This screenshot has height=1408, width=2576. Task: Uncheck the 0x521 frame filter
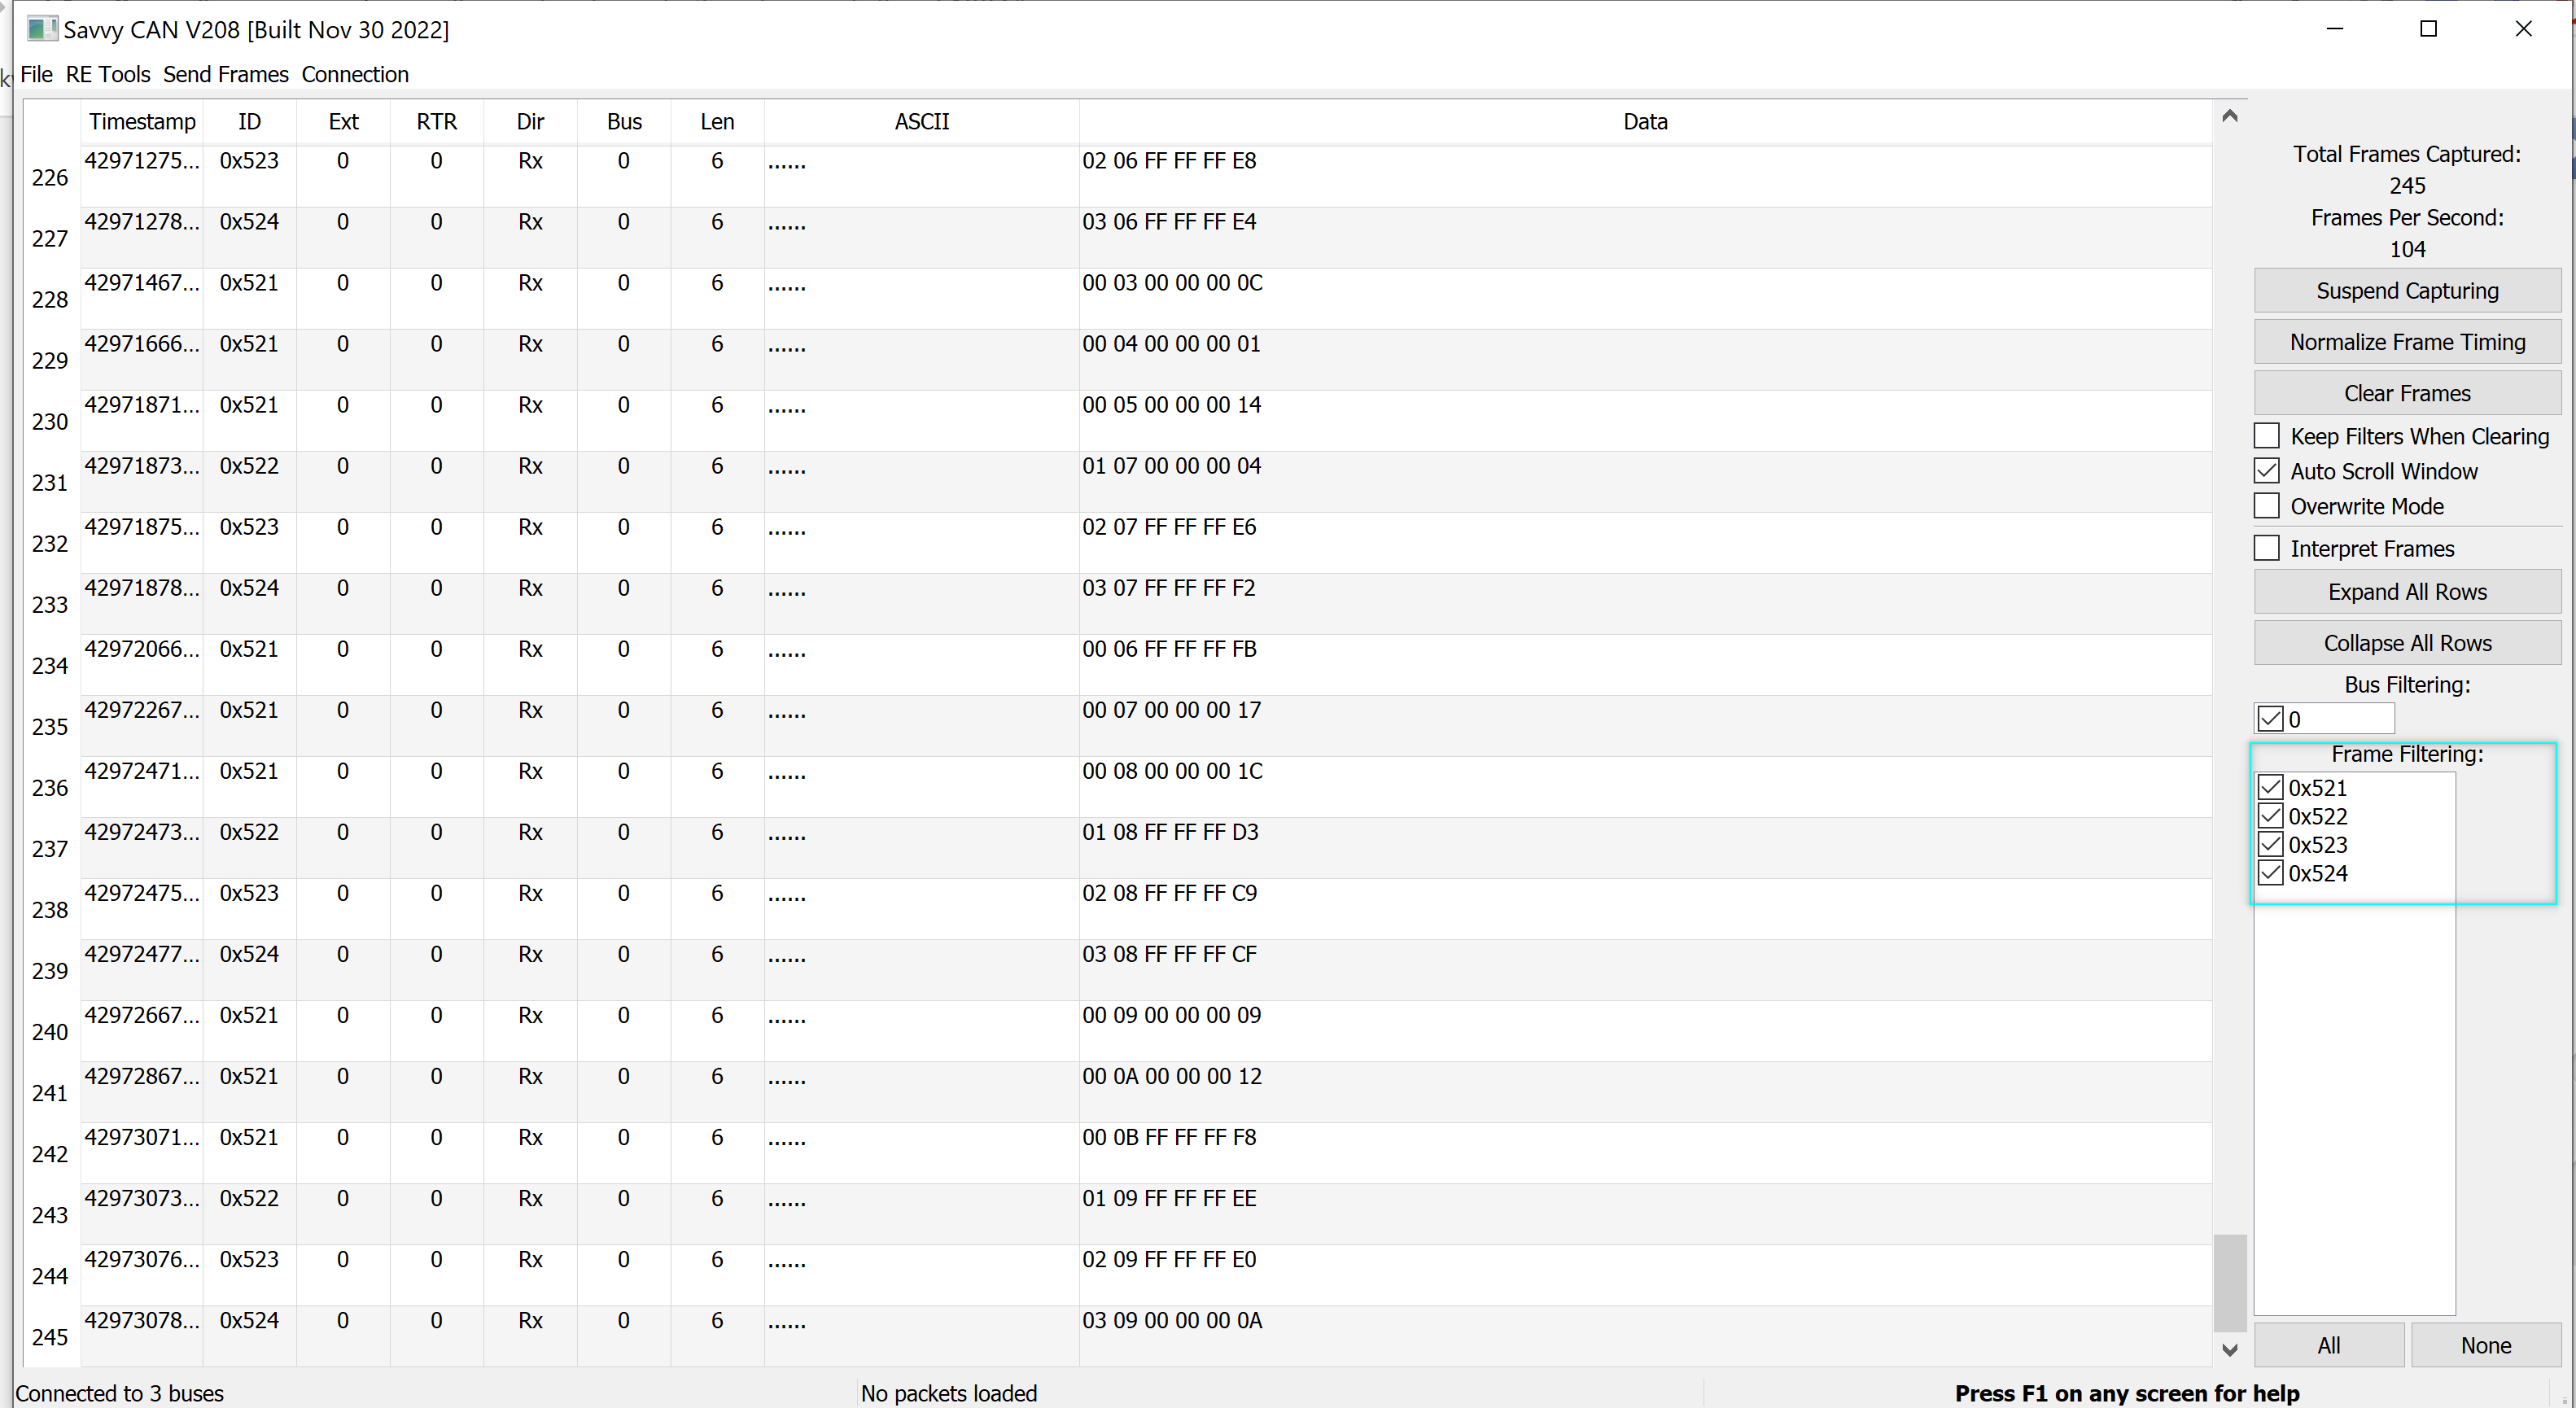(2271, 787)
